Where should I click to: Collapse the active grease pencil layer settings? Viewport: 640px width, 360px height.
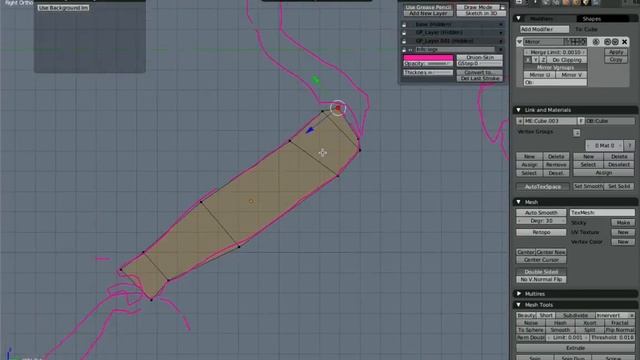click(x=411, y=49)
